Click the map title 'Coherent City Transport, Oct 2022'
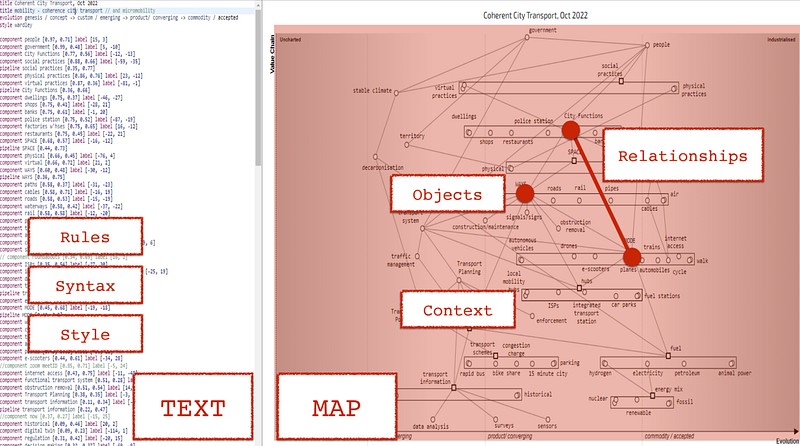The height and width of the screenshot is (446, 800). 535,15
